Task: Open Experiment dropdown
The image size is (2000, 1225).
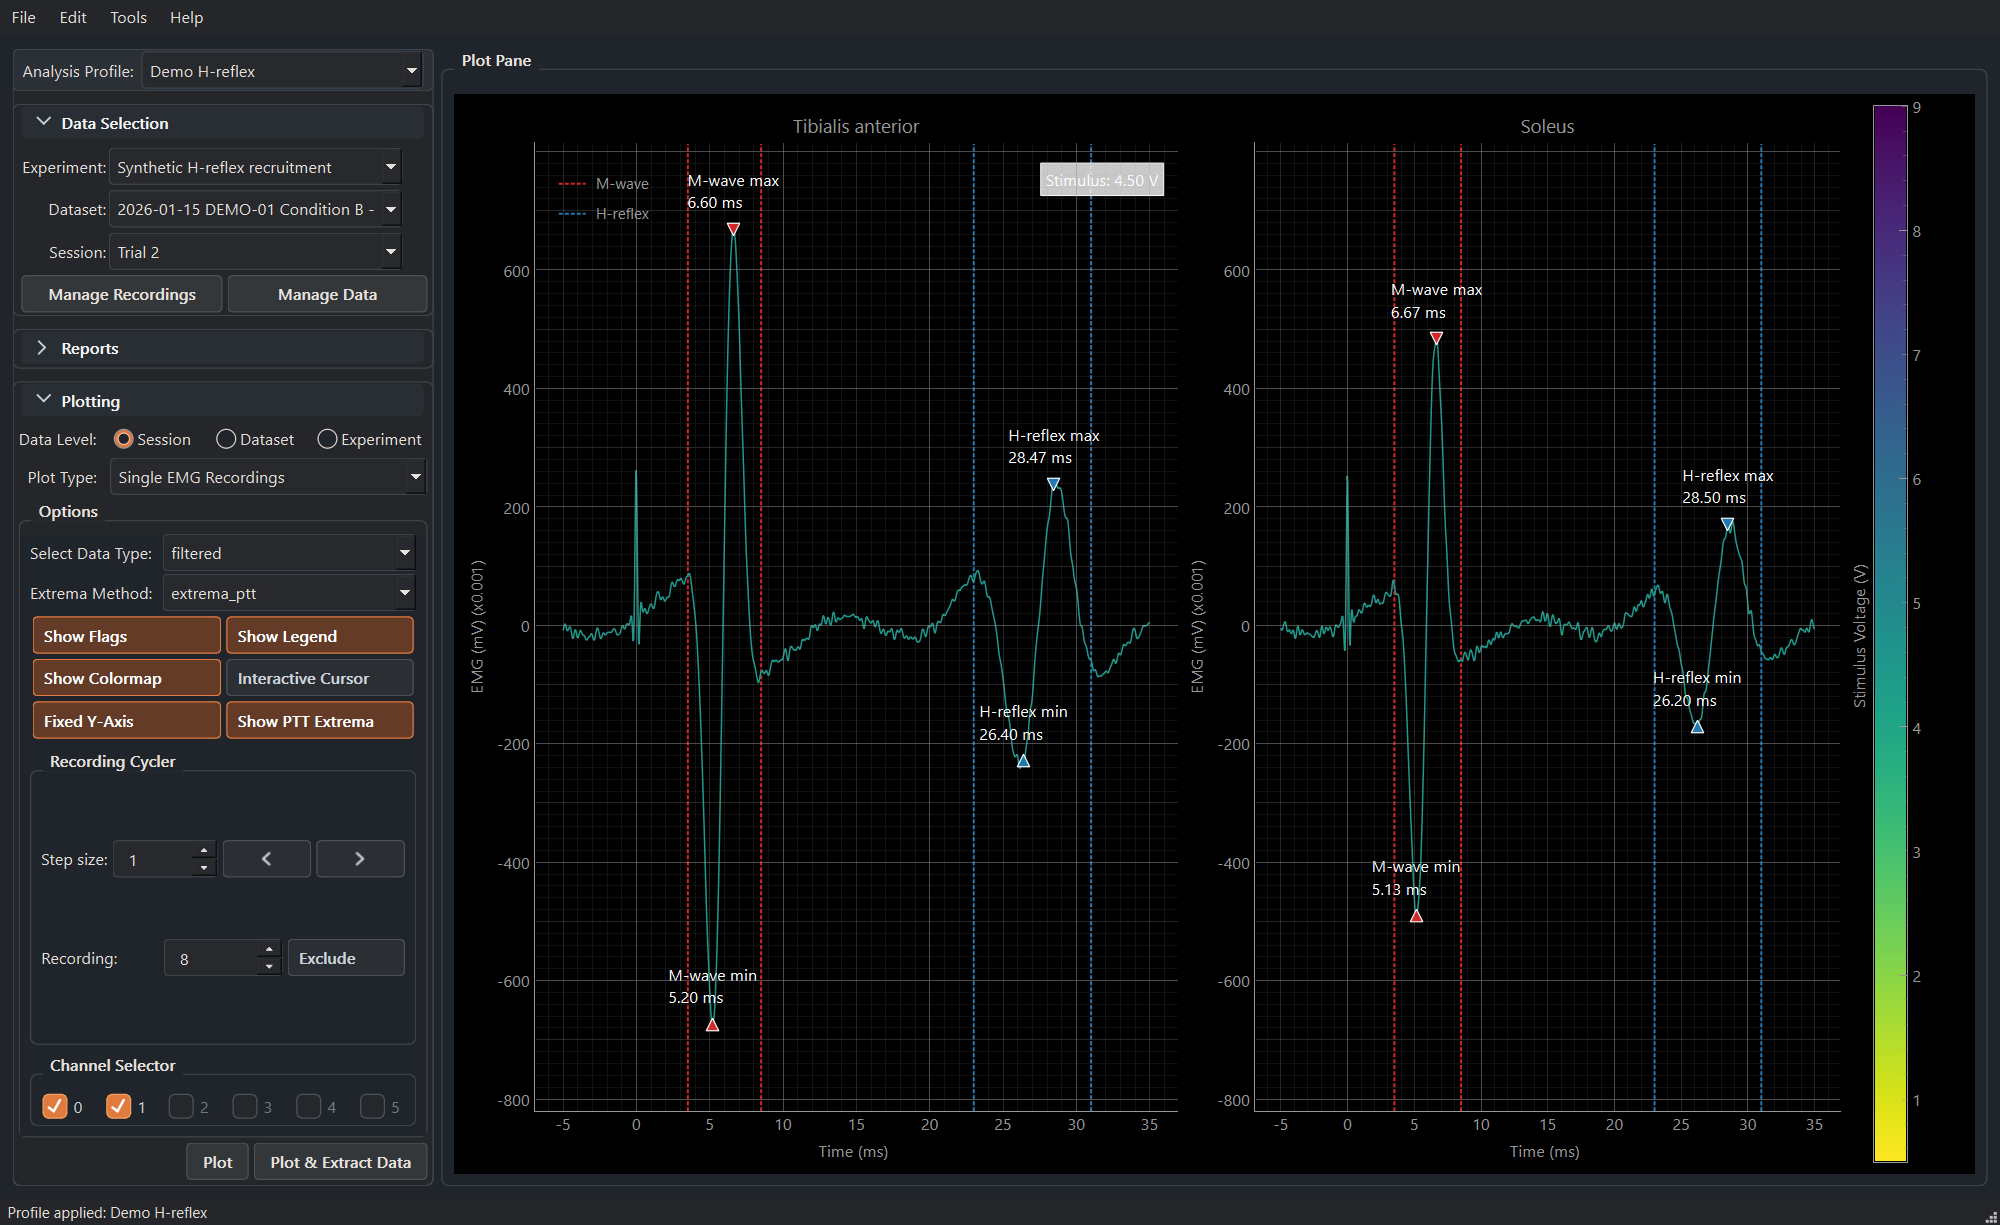Action: tap(255, 167)
